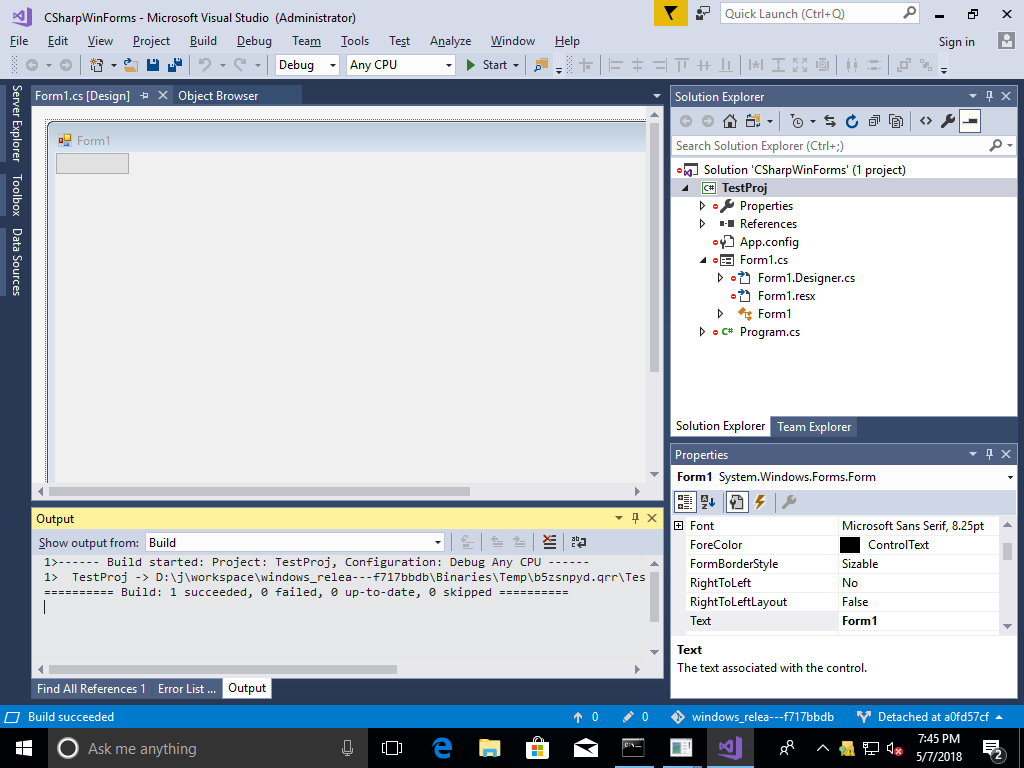1024x768 pixels.
Task: Click the Alphabetical sort icon in Properties
Action: (708, 502)
